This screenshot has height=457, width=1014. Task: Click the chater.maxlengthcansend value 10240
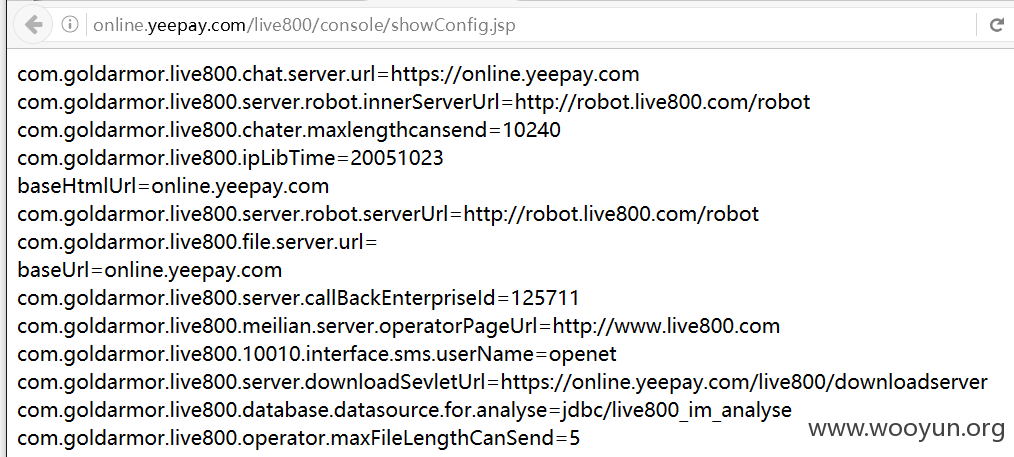(x=532, y=130)
